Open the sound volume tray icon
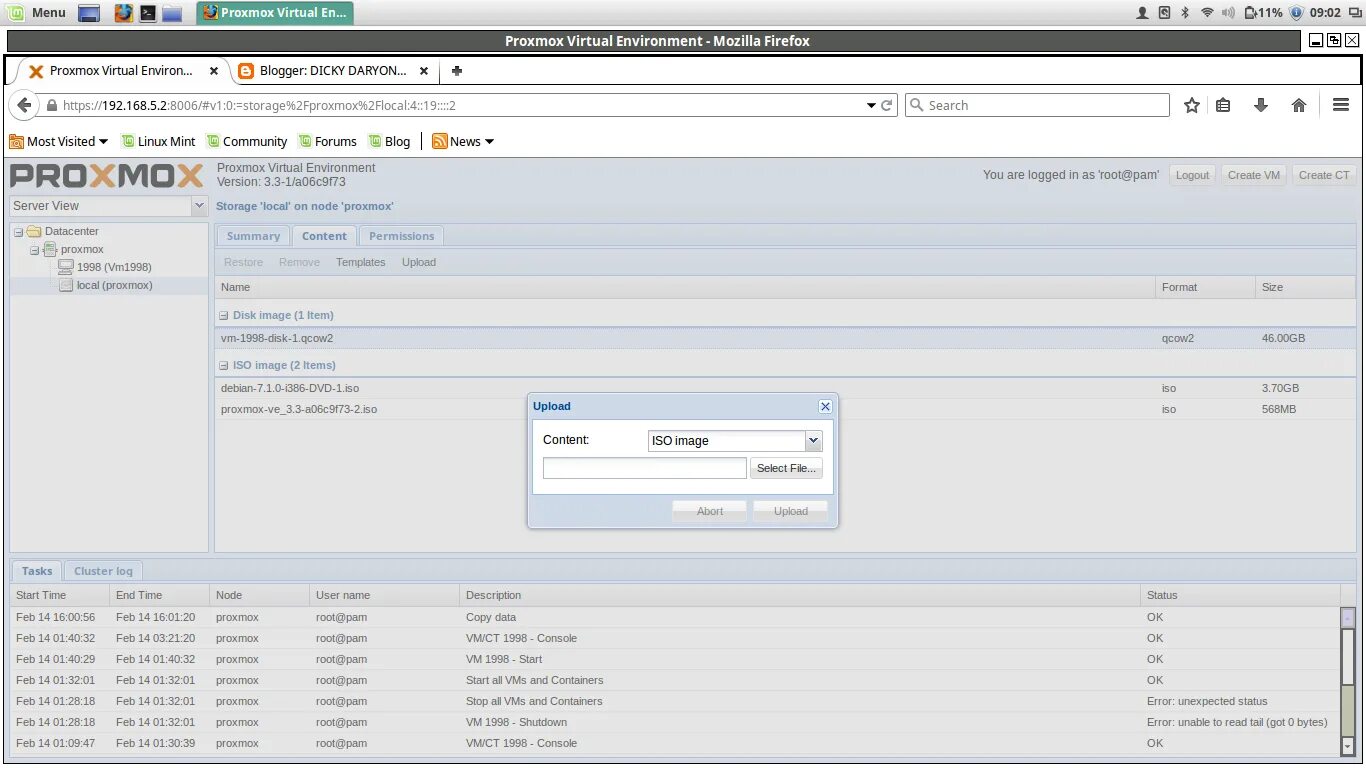Image resolution: width=1366 pixels, height=768 pixels. (x=1228, y=13)
